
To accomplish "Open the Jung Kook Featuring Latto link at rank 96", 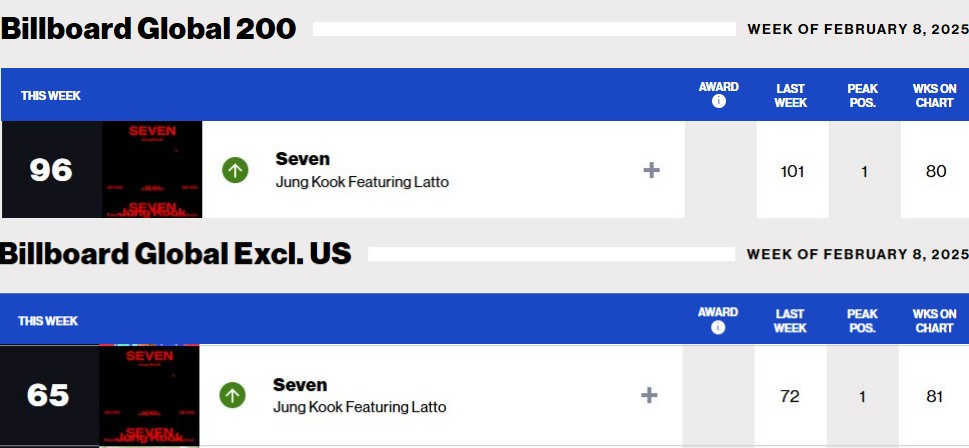I will [x=362, y=182].
